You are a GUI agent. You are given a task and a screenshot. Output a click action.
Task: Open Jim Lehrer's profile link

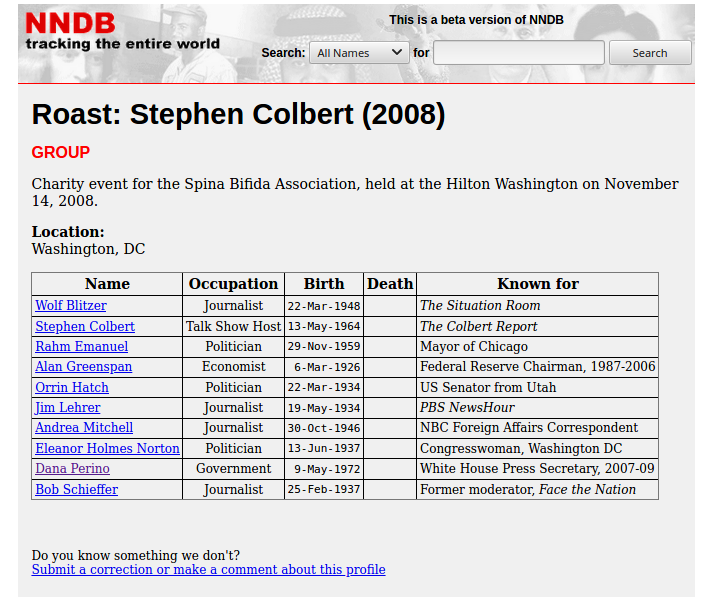[68, 407]
